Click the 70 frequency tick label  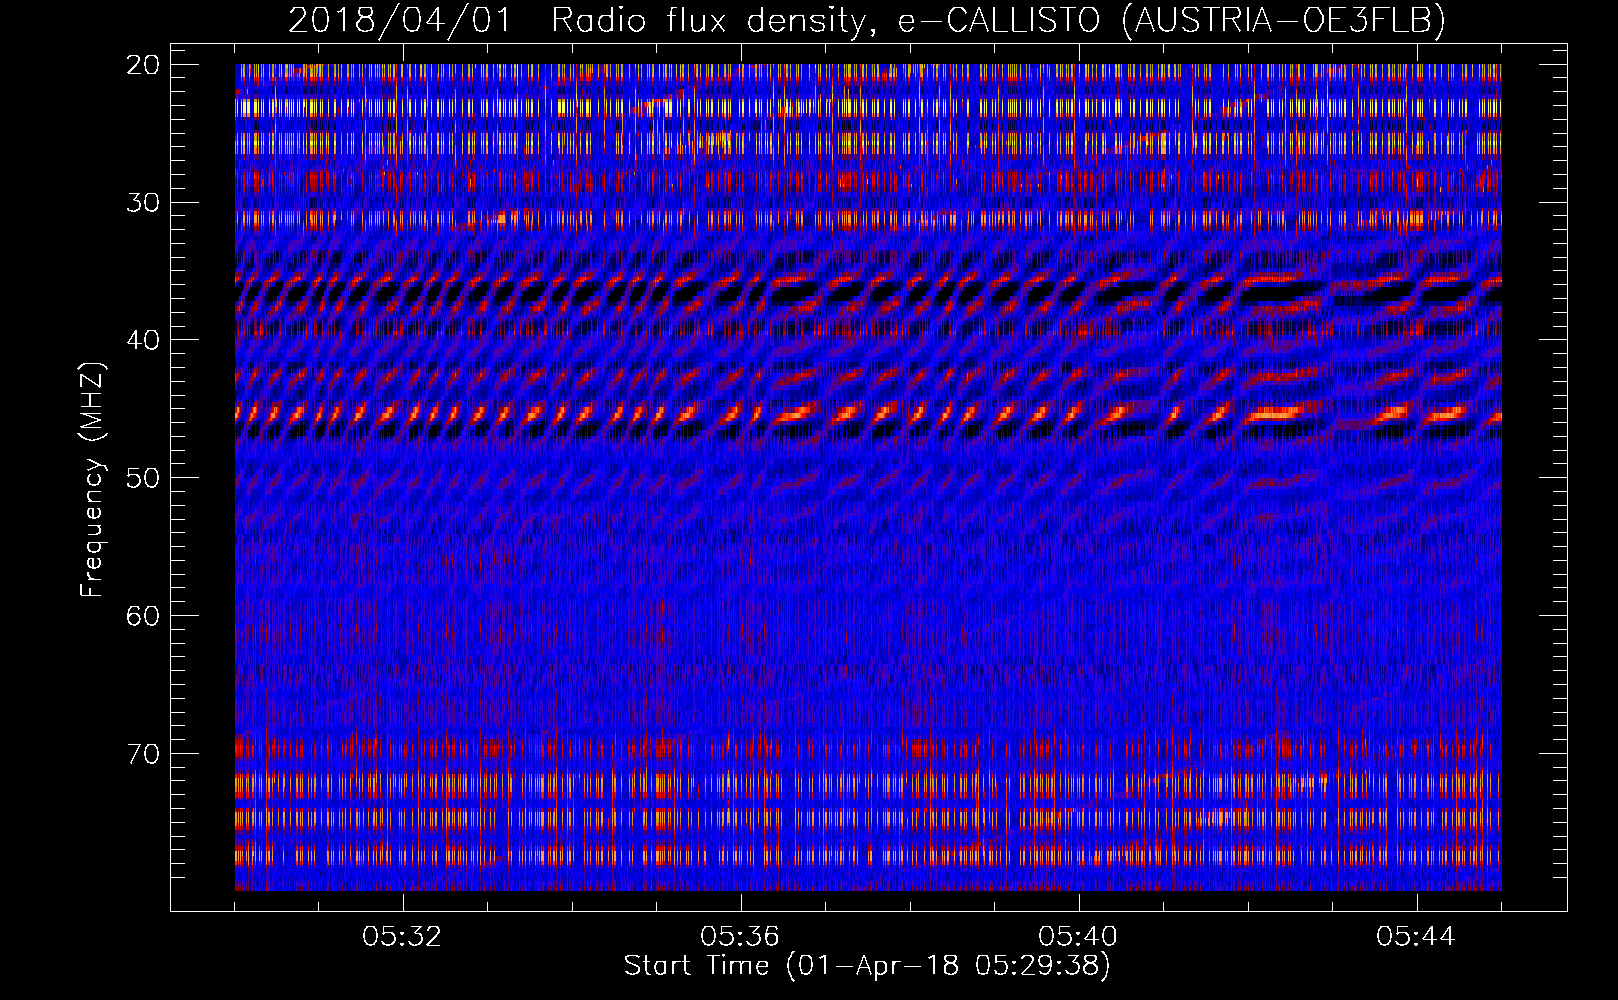click(x=143, y=753)
